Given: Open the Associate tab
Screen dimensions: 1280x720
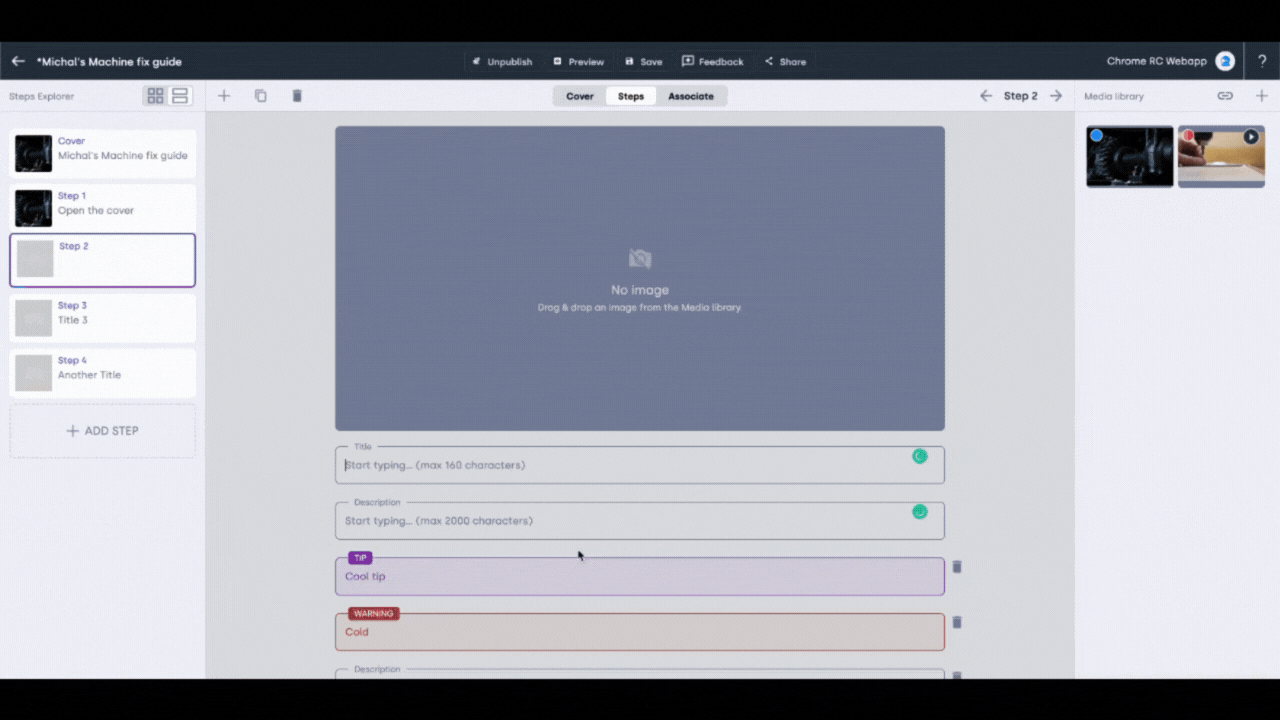Looking at the screenshot, I should tap(691, 96).
